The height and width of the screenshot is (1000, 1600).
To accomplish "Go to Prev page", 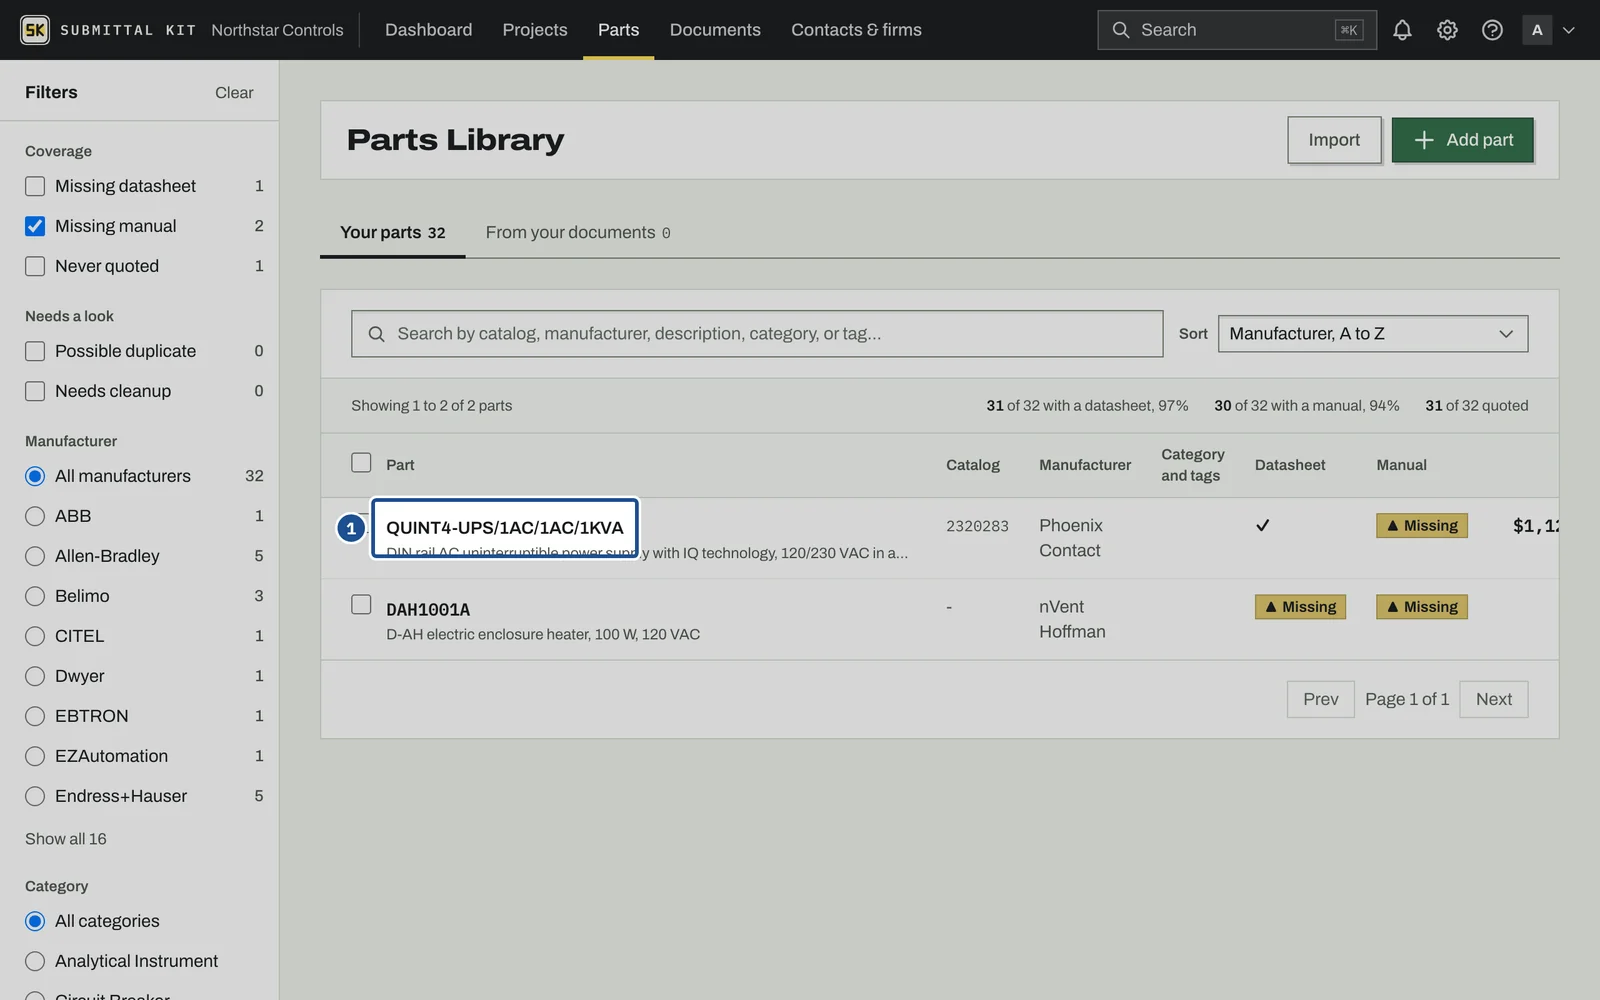I will pyautogui.click(x=1320, y=699).
